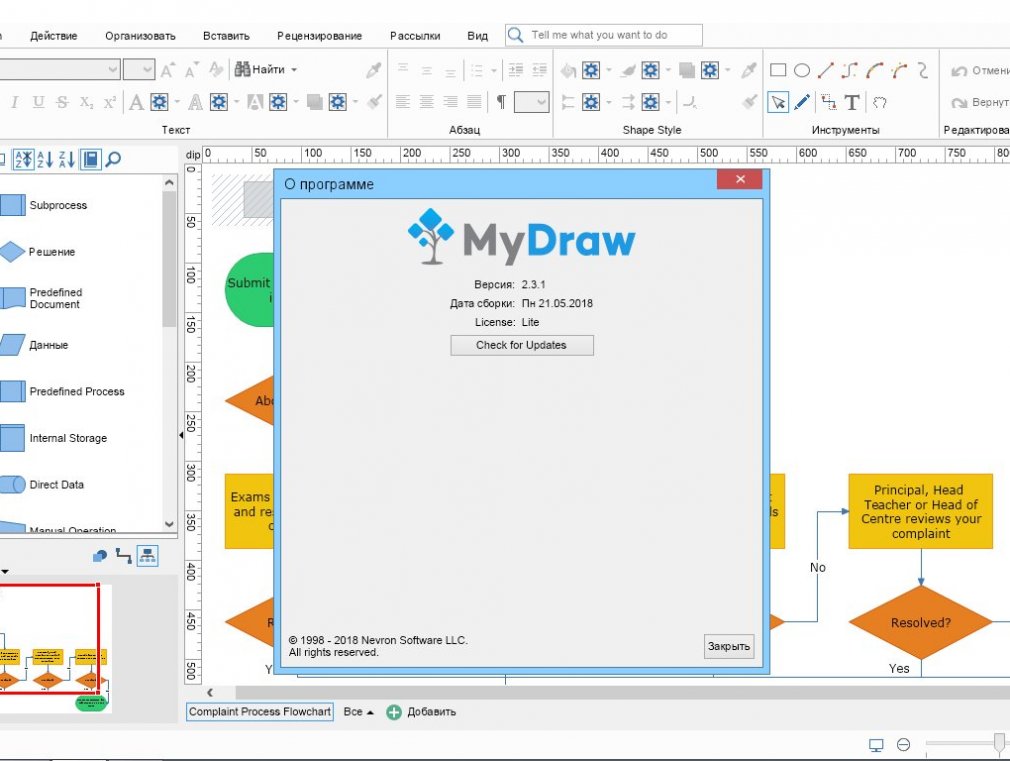
Task: Collapse the library panel splitter arrow
Action: click(x=181, y=436)
